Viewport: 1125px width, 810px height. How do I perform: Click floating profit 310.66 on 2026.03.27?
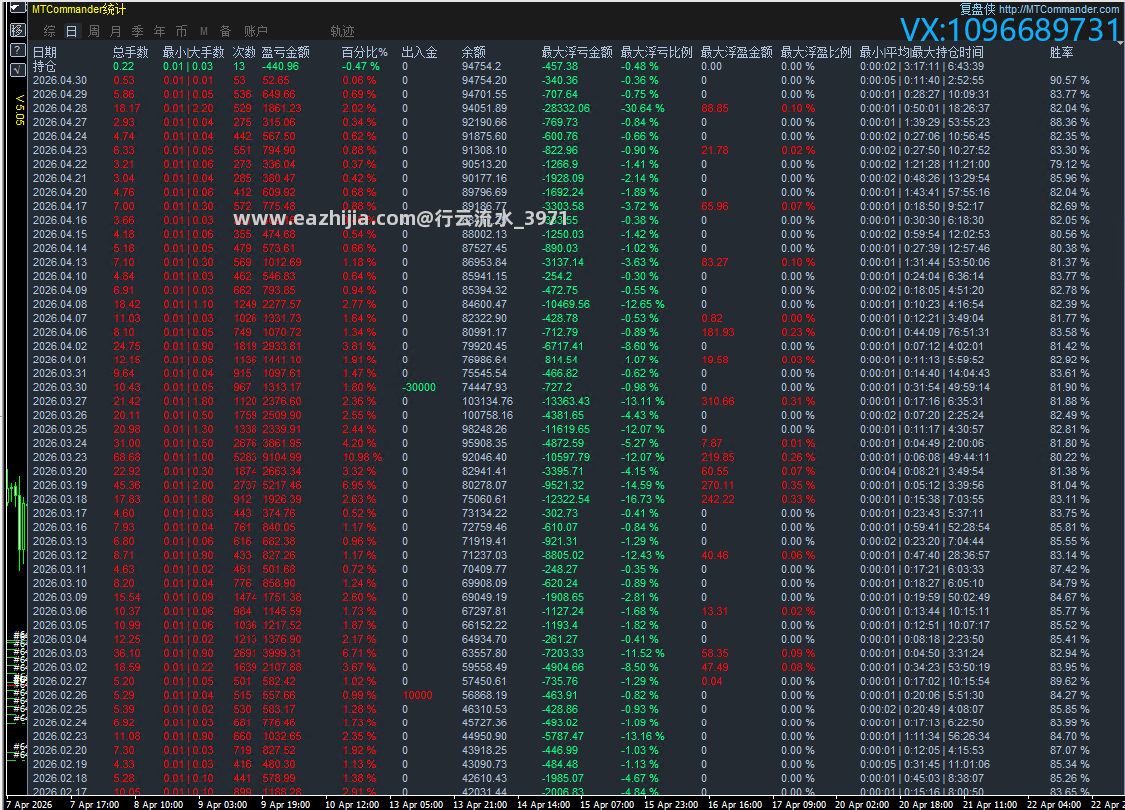pos(718,401)
